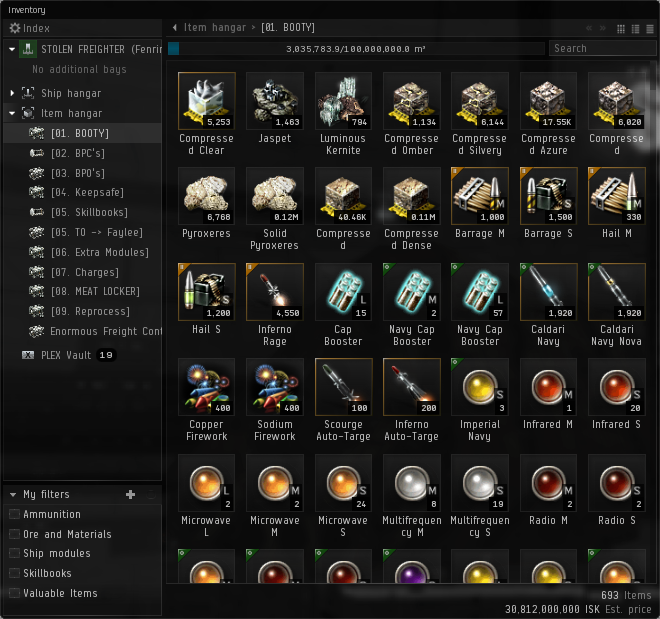Open the [04. Keepsafe] container
The image size is (660, 619).
click(82, 192)
